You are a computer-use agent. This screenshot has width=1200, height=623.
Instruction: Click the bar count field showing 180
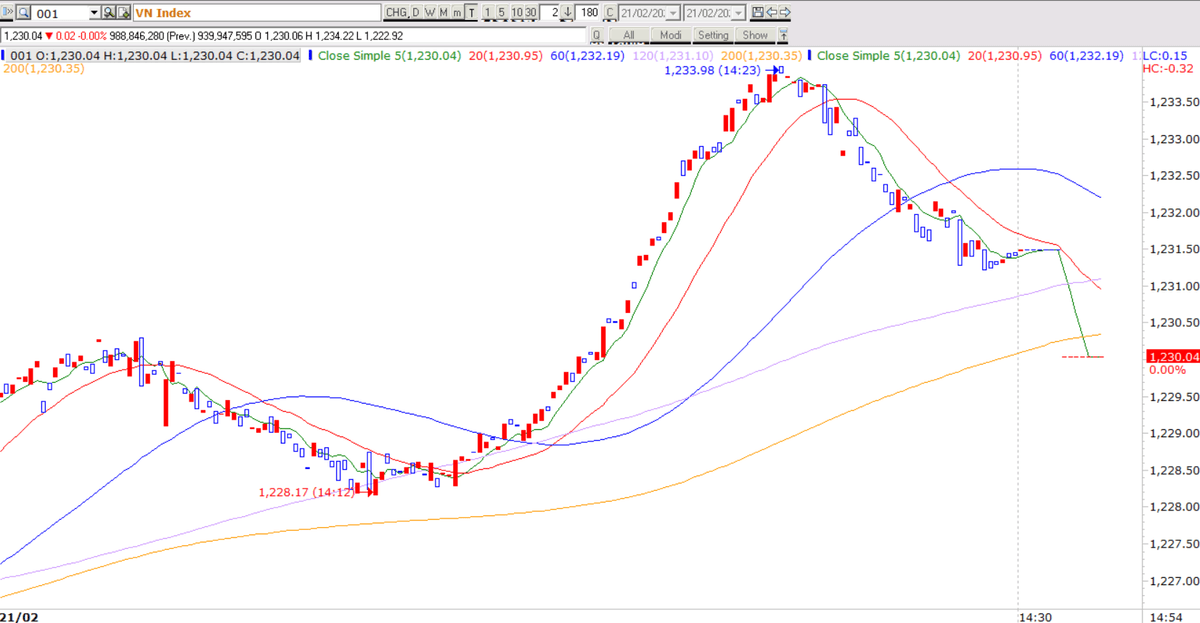click(588, 13)
